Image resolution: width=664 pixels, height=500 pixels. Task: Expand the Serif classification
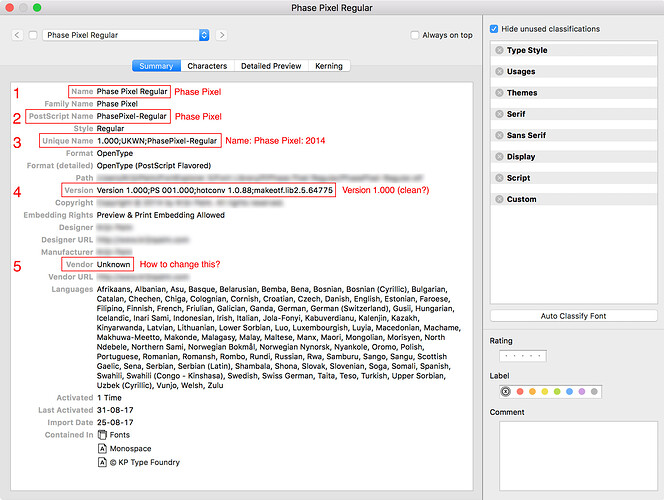coord(499,114)
